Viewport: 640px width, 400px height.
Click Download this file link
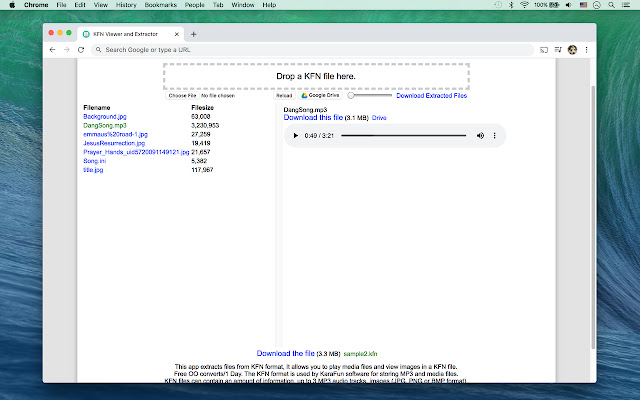point(313,118)
